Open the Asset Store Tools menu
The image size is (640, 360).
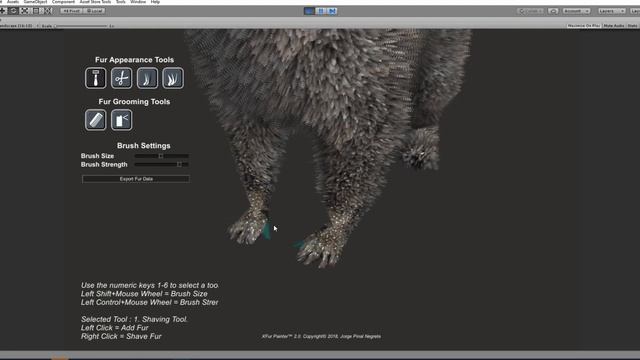pos(96,2)
